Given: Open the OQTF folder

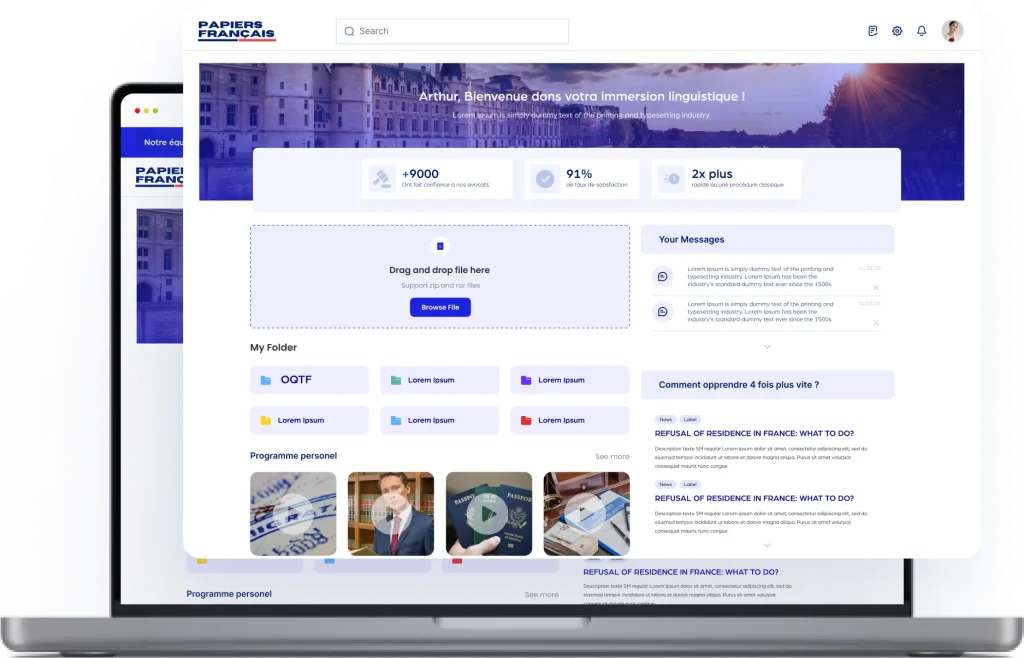Looking at the screenshot, I should (309, 380).
